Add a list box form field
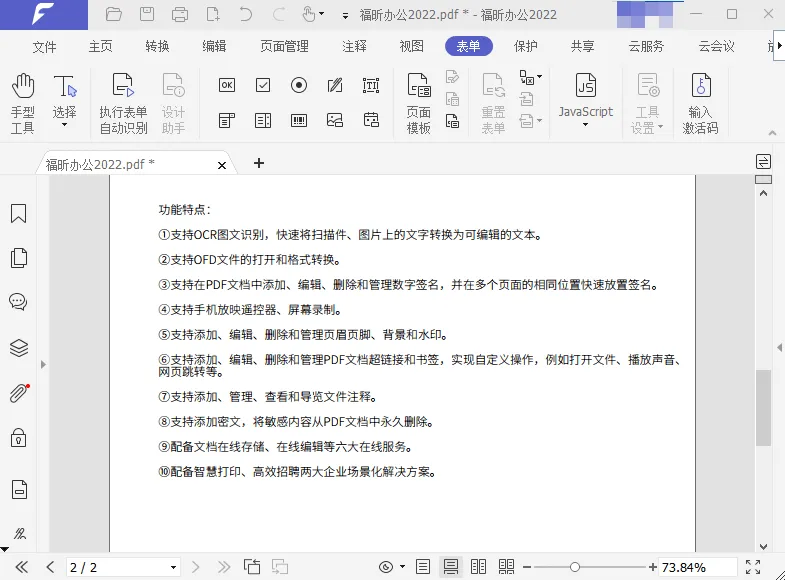The image size is (785, 580). point(263,120)
